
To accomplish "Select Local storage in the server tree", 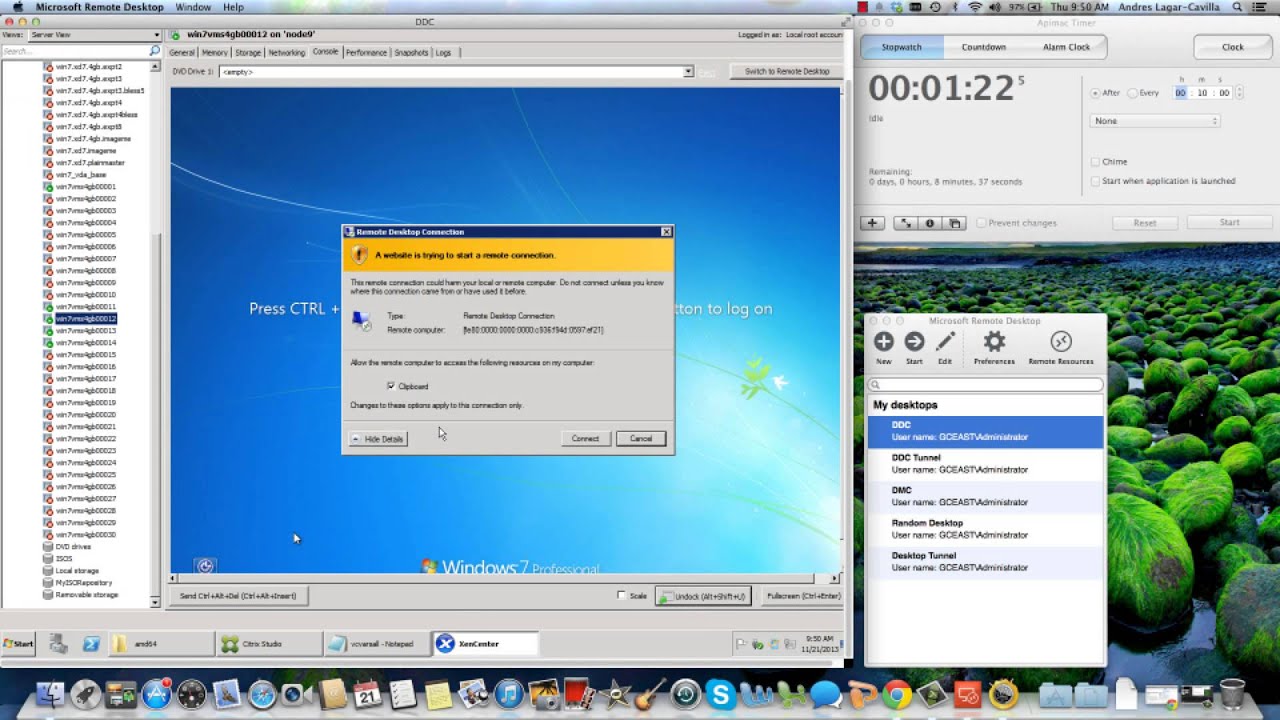I will point(77,570).
